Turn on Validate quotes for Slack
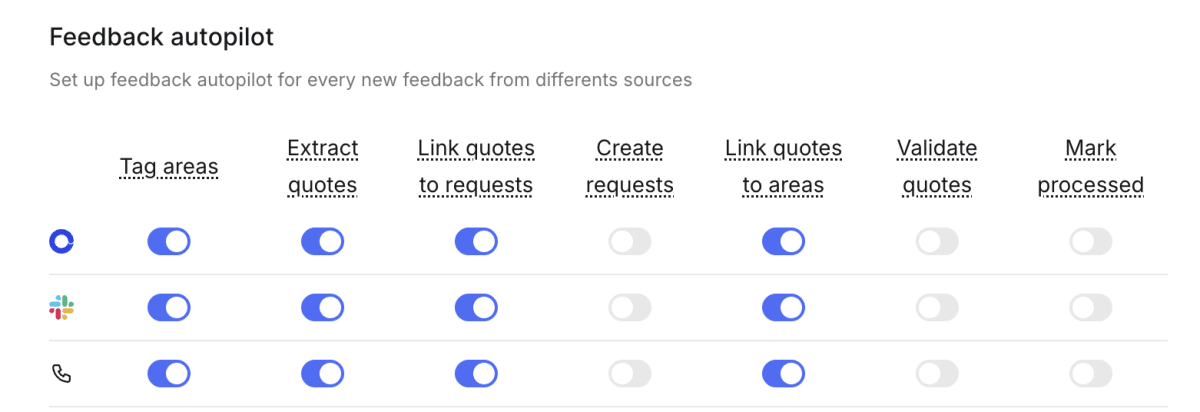The width and height of the screenshot is (1200, 412). [937, 307]
